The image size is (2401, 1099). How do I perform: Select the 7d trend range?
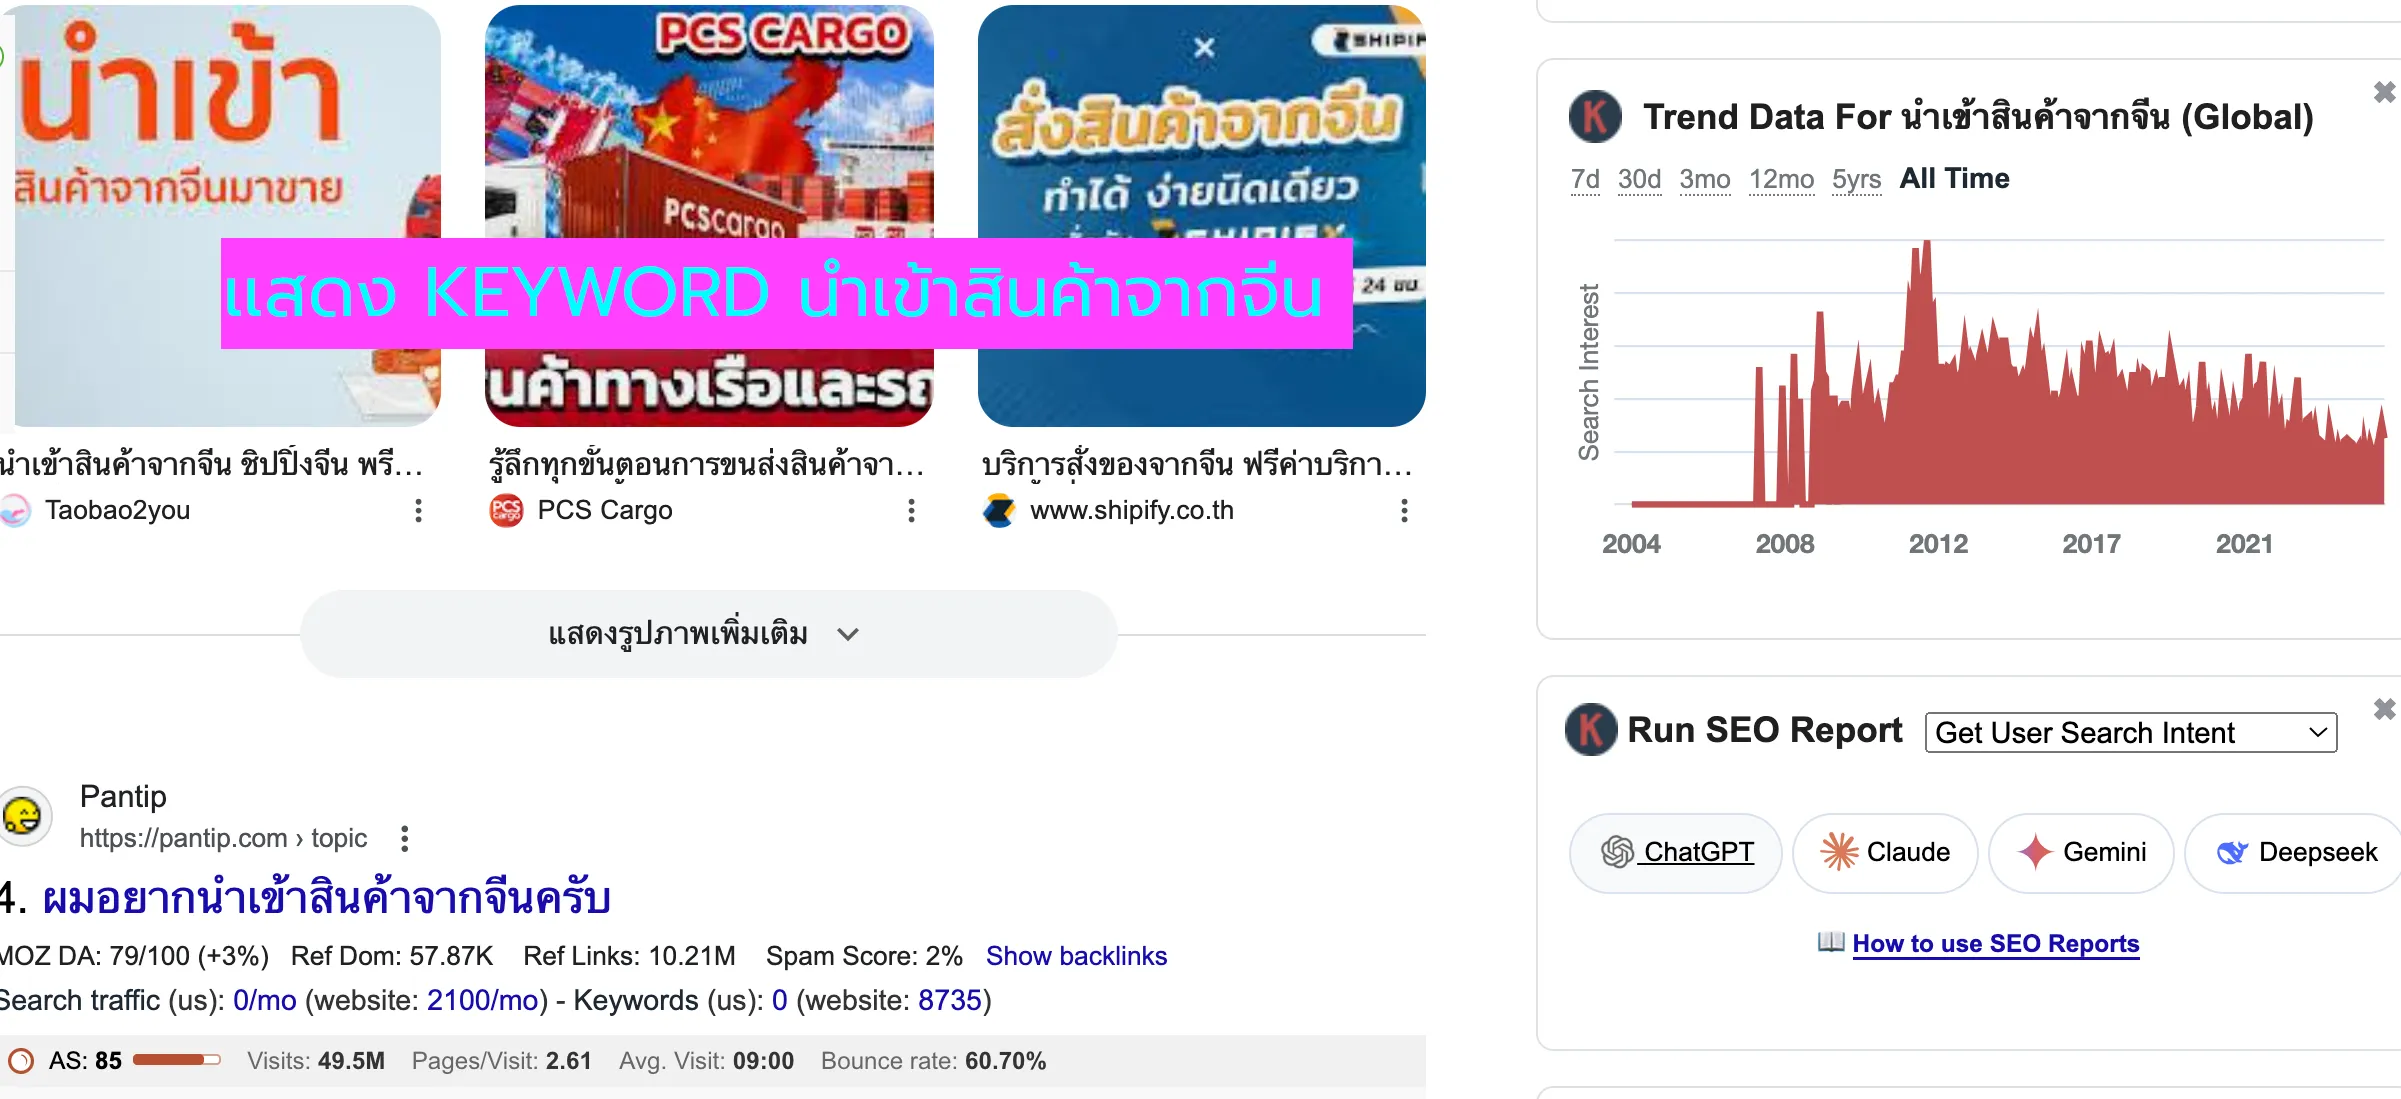point(1585,179)
